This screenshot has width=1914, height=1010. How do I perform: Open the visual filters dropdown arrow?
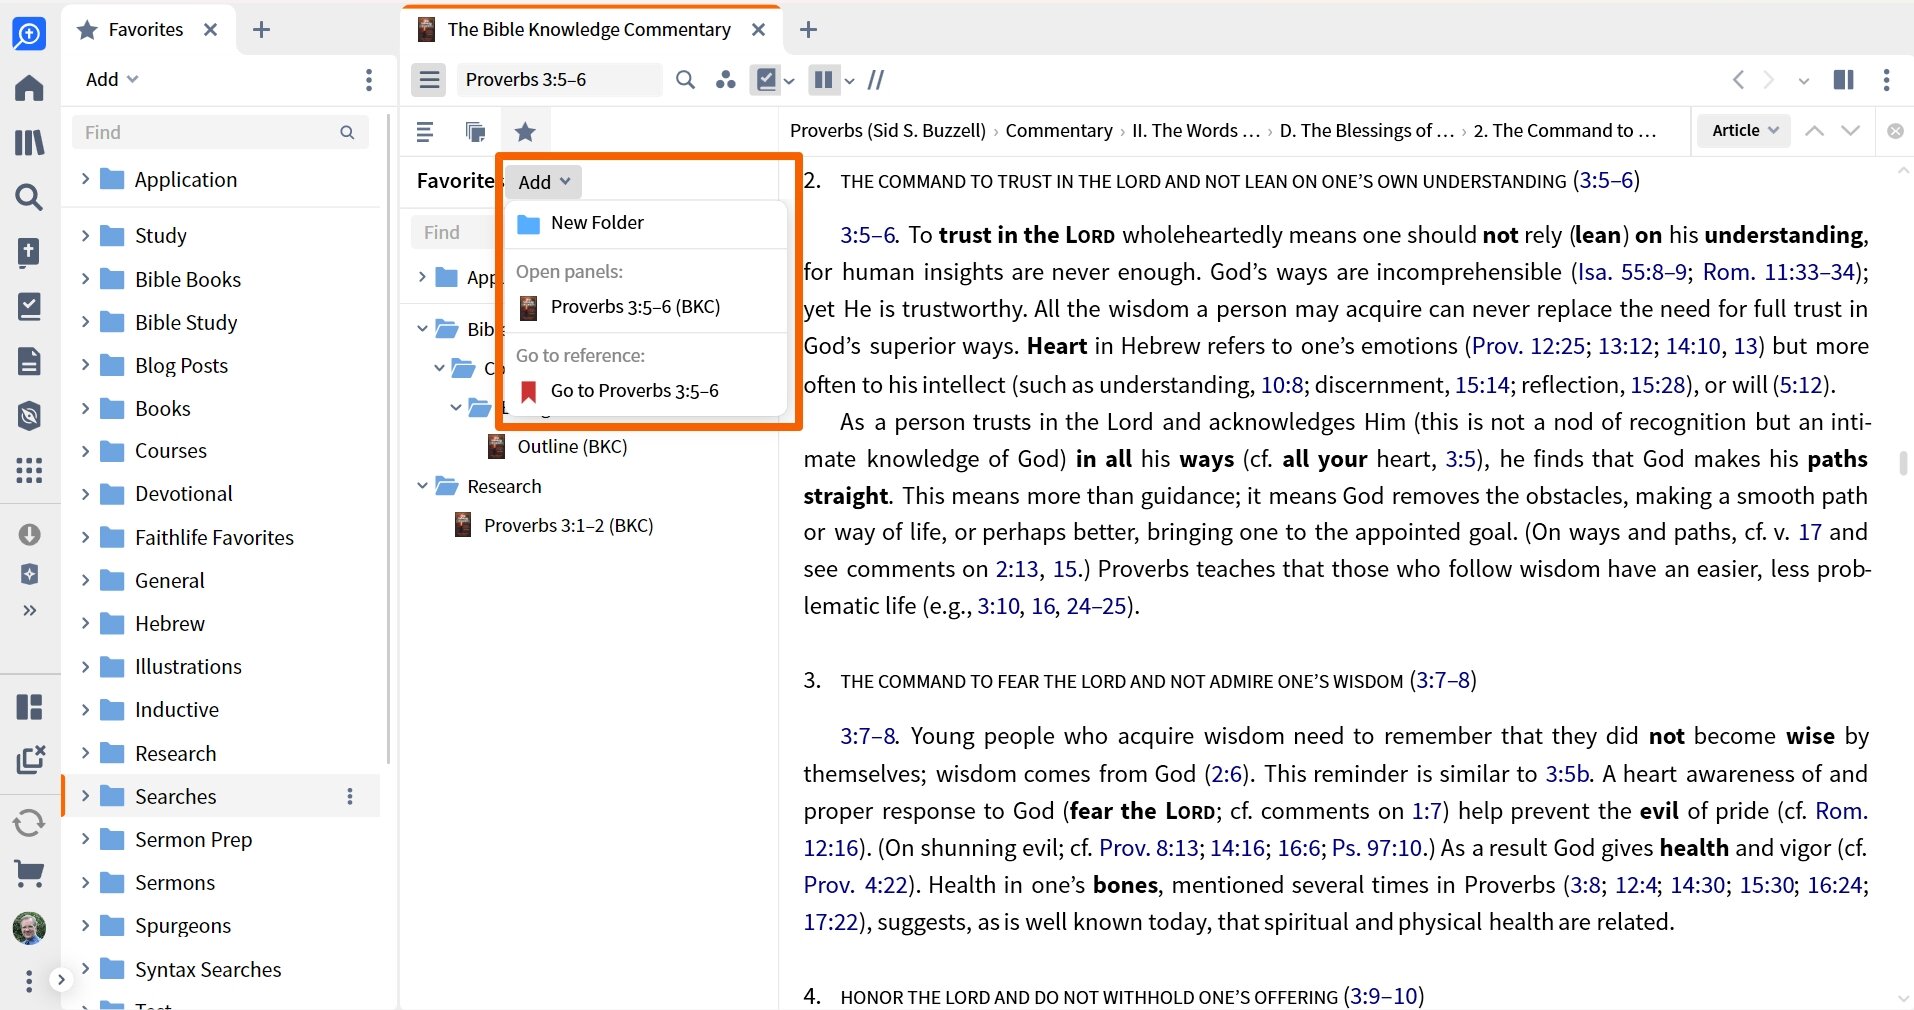790,81
